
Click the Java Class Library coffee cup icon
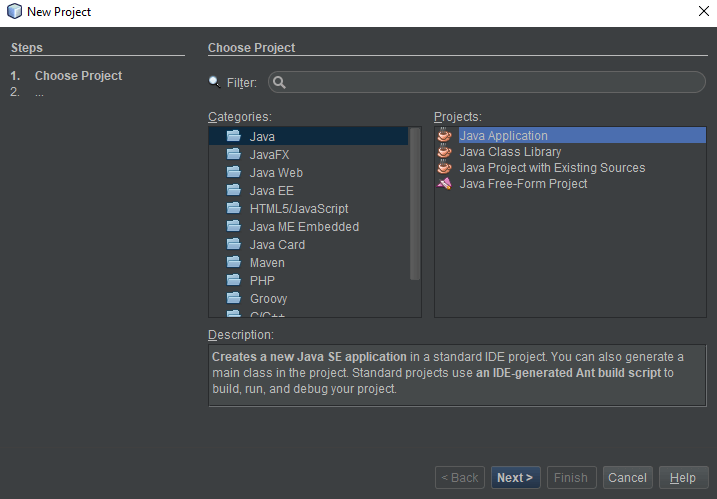click(444, 151)
